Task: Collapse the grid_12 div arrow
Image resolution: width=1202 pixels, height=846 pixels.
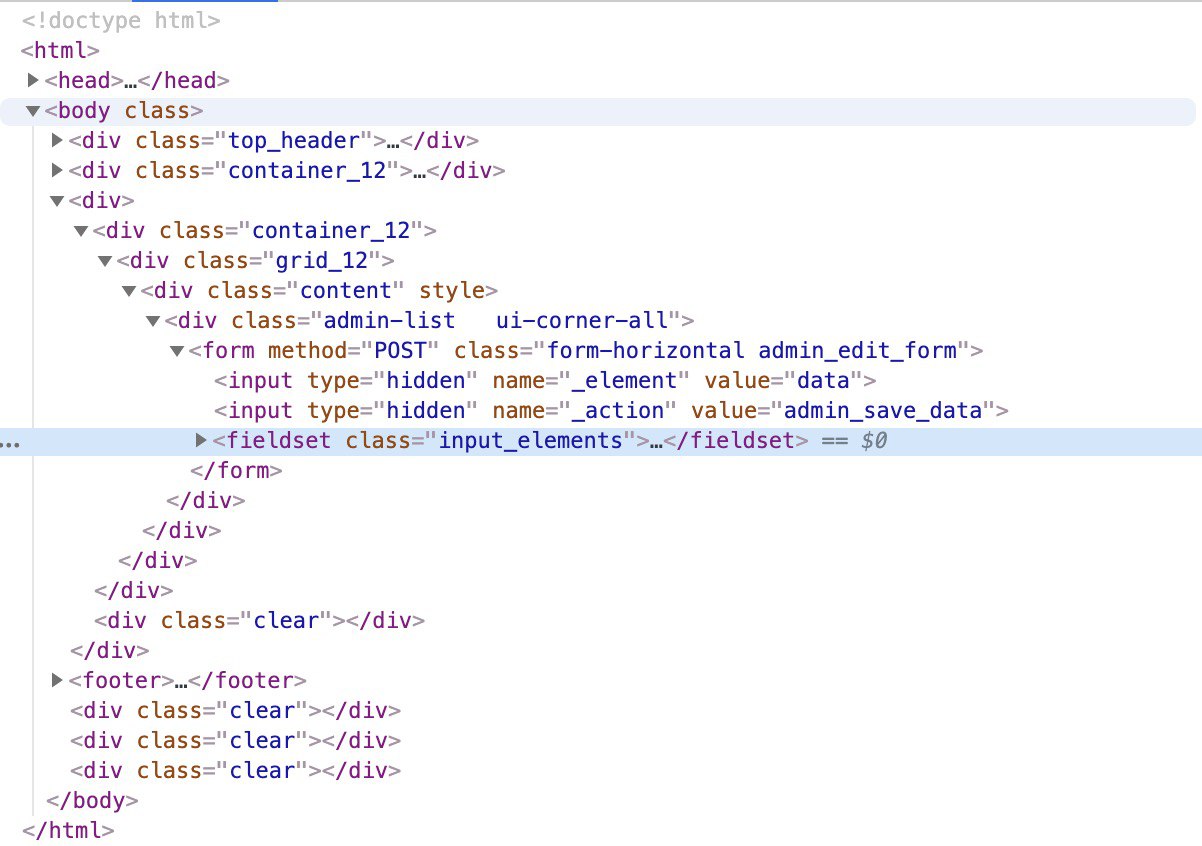Action: click(x=106, y=260)
